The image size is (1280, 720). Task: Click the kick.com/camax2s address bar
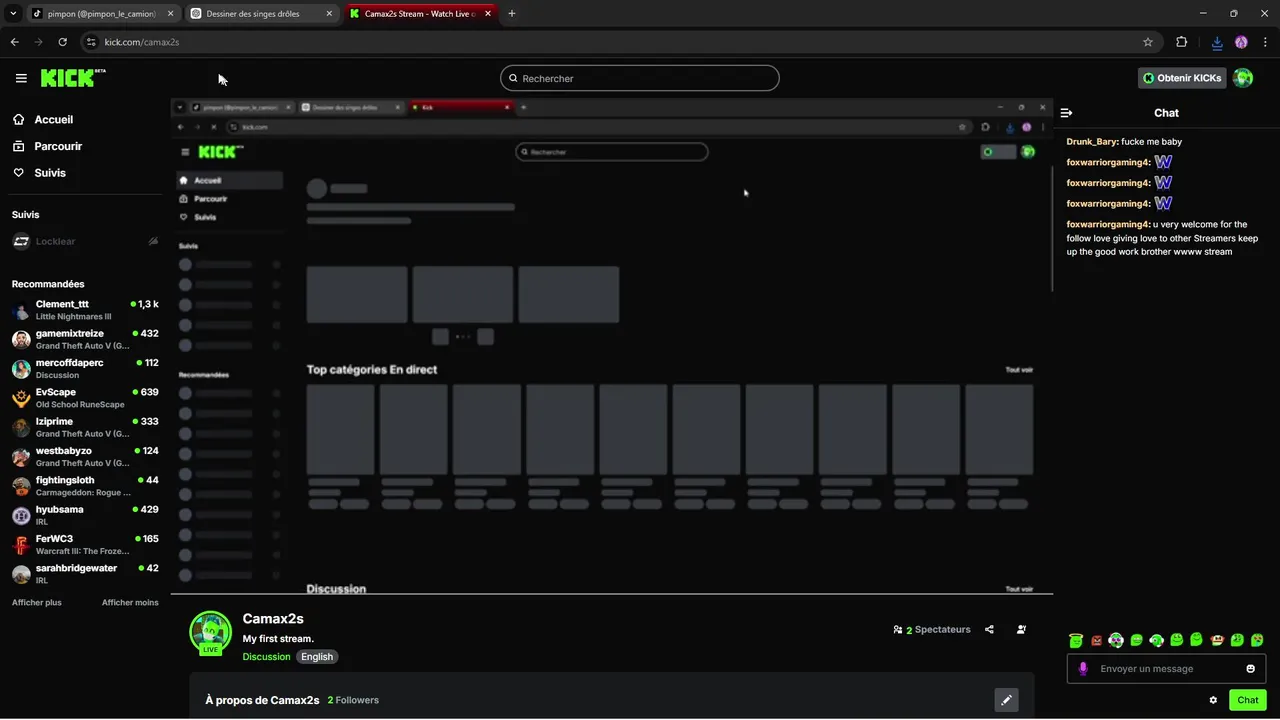(x=620, y=42)
